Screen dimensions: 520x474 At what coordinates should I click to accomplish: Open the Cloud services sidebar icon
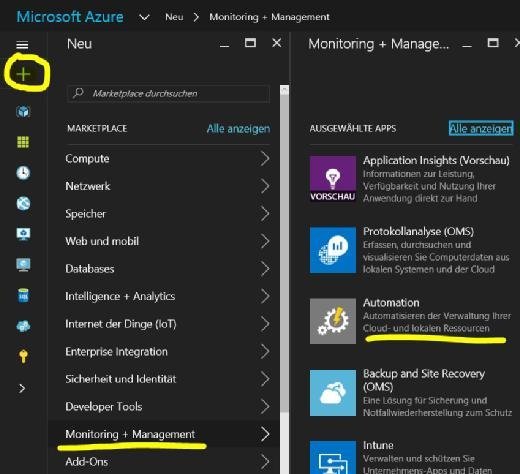pyautogui.click(x=23, y=326)
